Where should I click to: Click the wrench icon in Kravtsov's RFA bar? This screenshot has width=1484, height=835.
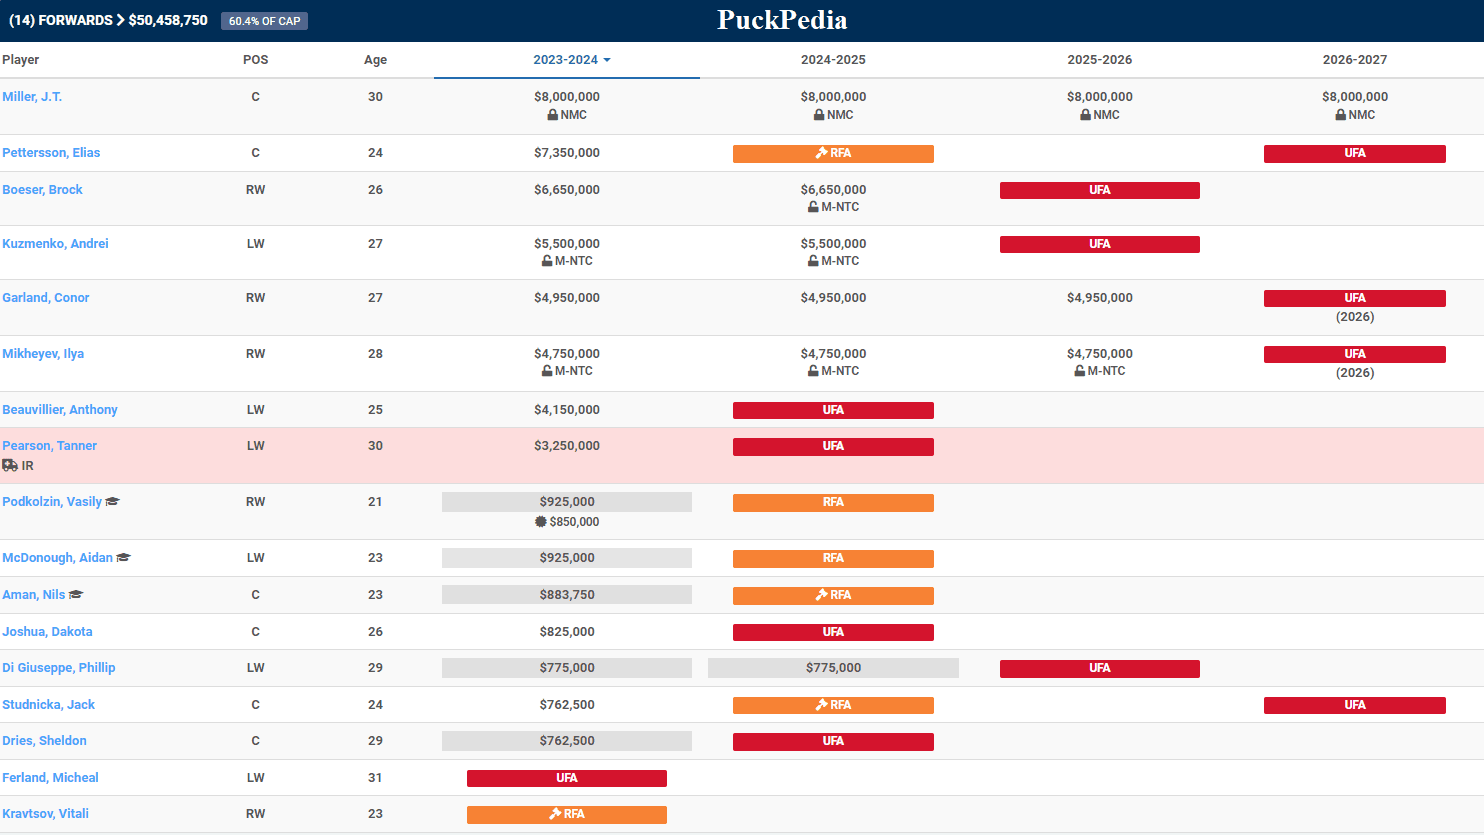click(555, 814)
